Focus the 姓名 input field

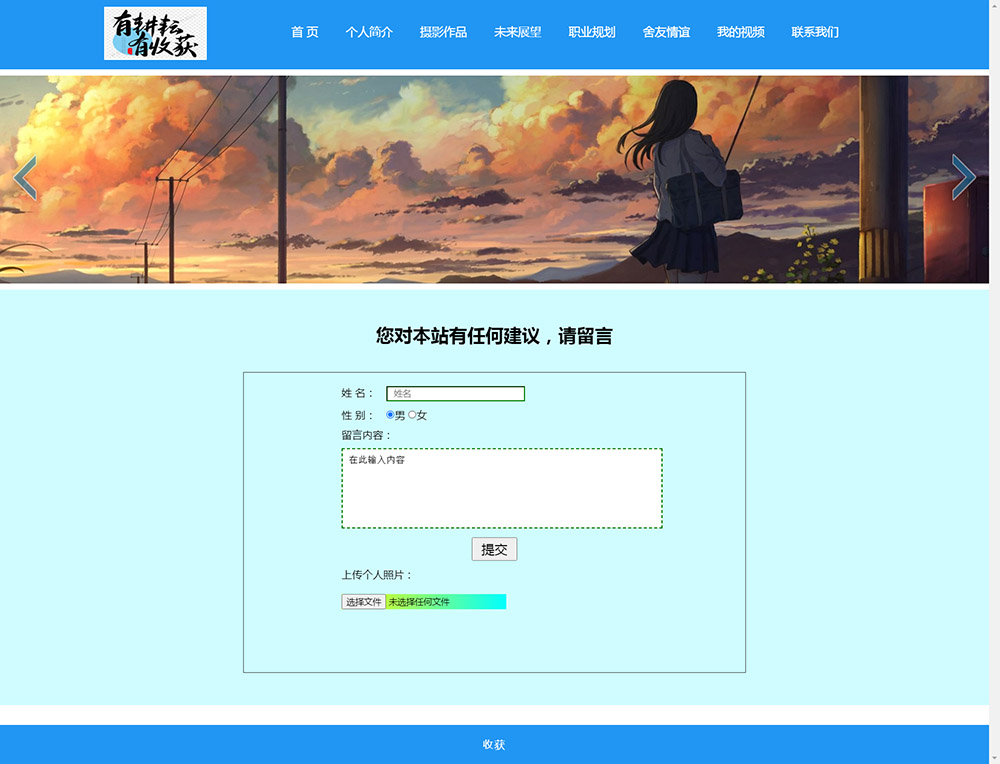[455, 393]
